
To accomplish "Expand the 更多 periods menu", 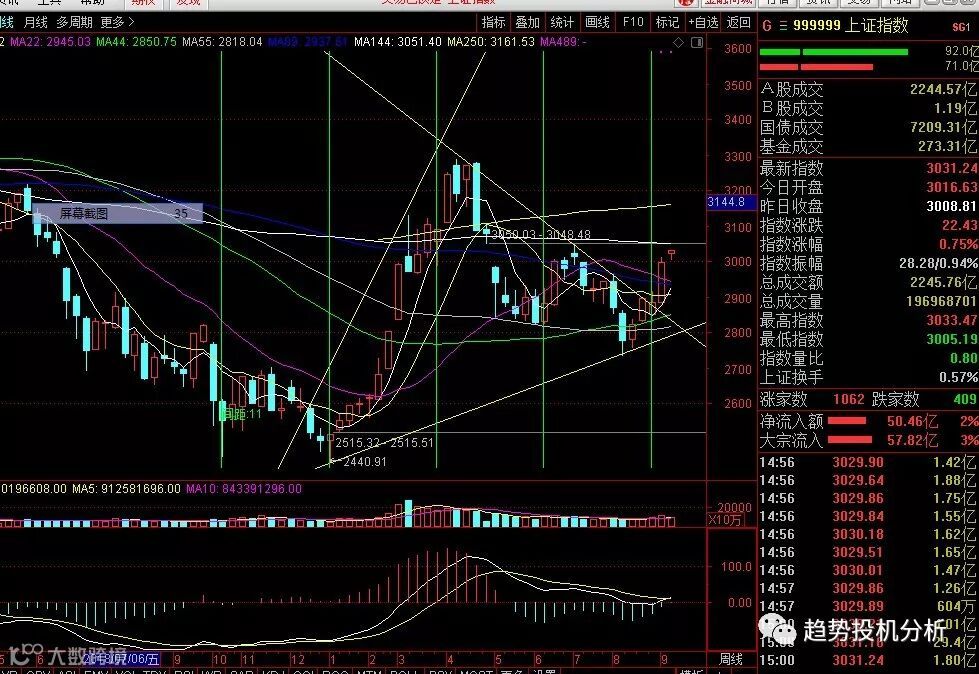I will tap(117, 22).
